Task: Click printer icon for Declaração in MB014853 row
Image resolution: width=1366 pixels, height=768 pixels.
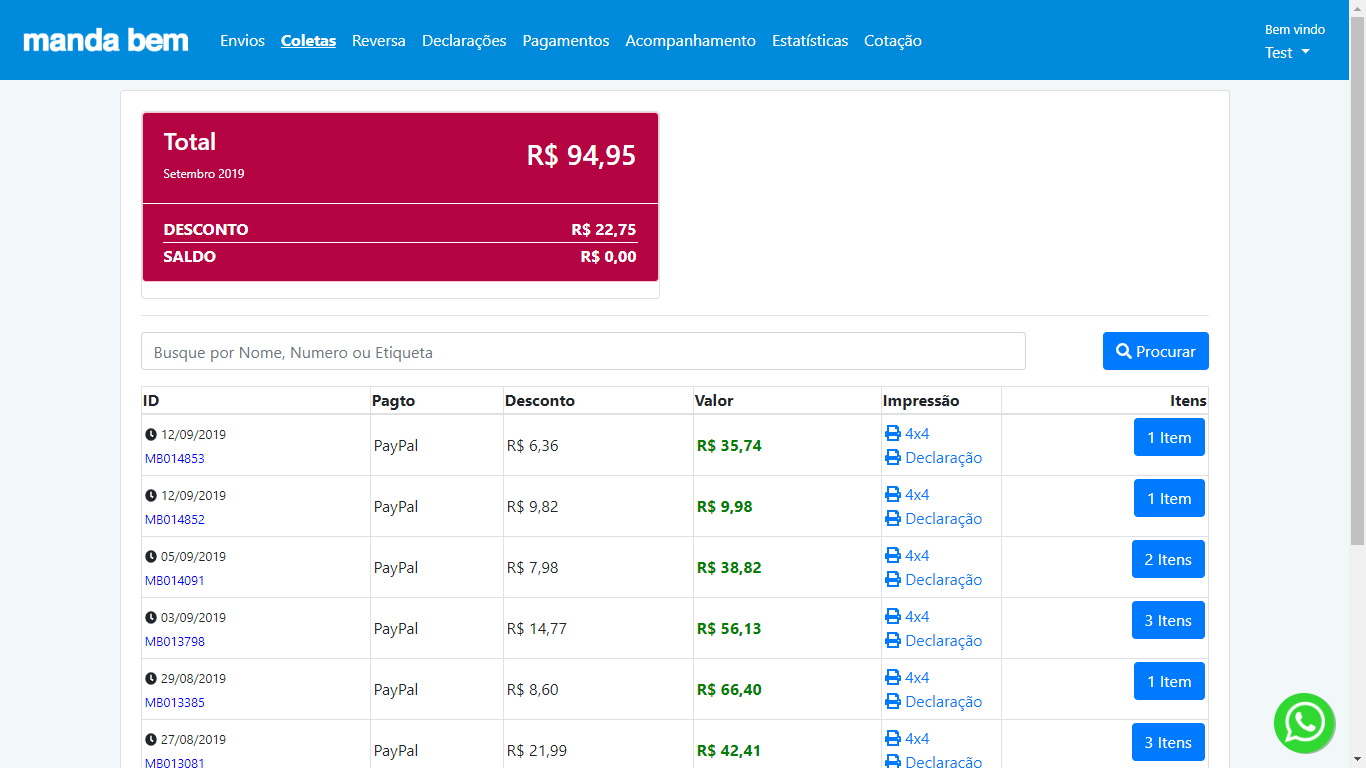Action: (893, 458)
